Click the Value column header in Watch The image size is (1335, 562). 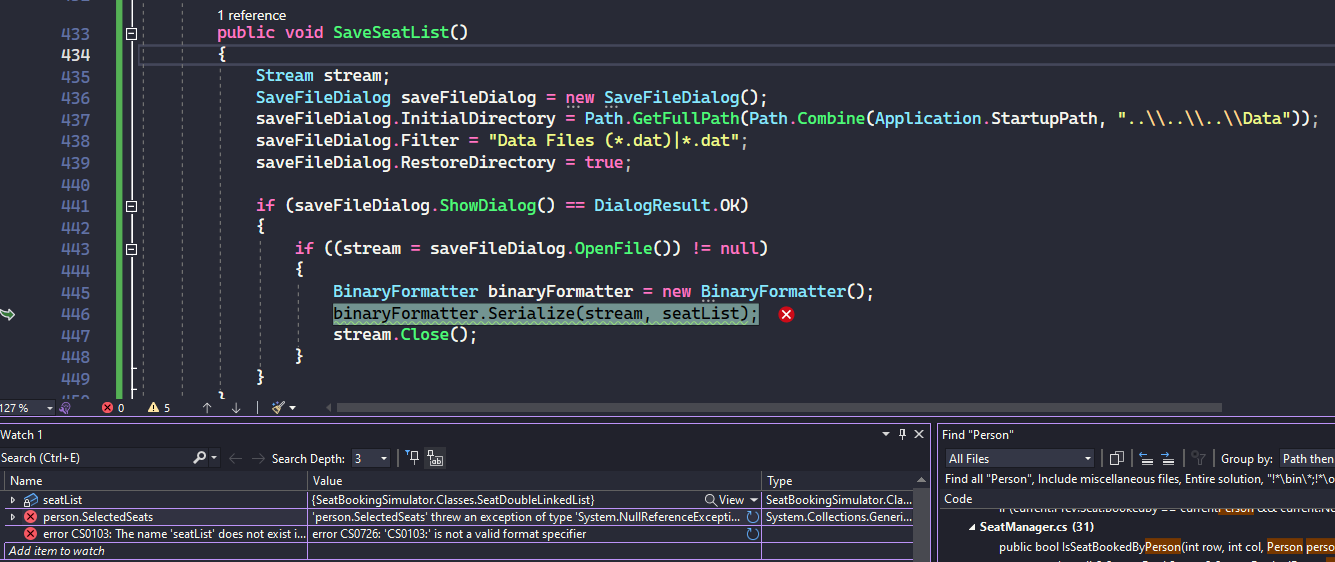(535, 481)
